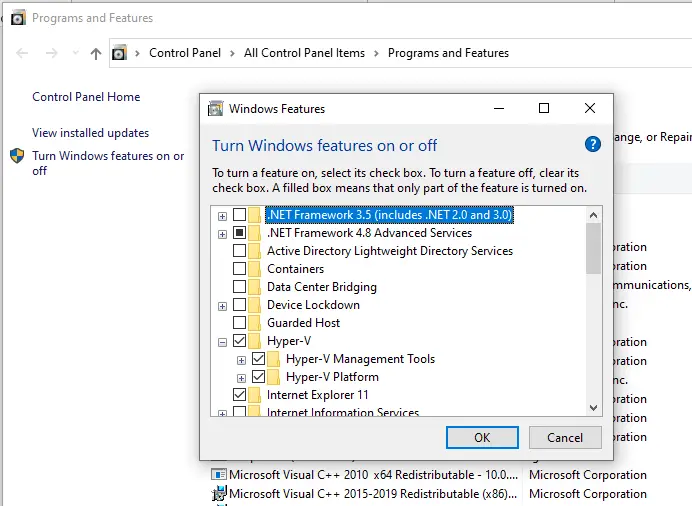Viewport: 692px width, 506px height.
Task: Disable Internet Explorer 11 checkbox
Action: pyautogui.click(x=239, y=395)
